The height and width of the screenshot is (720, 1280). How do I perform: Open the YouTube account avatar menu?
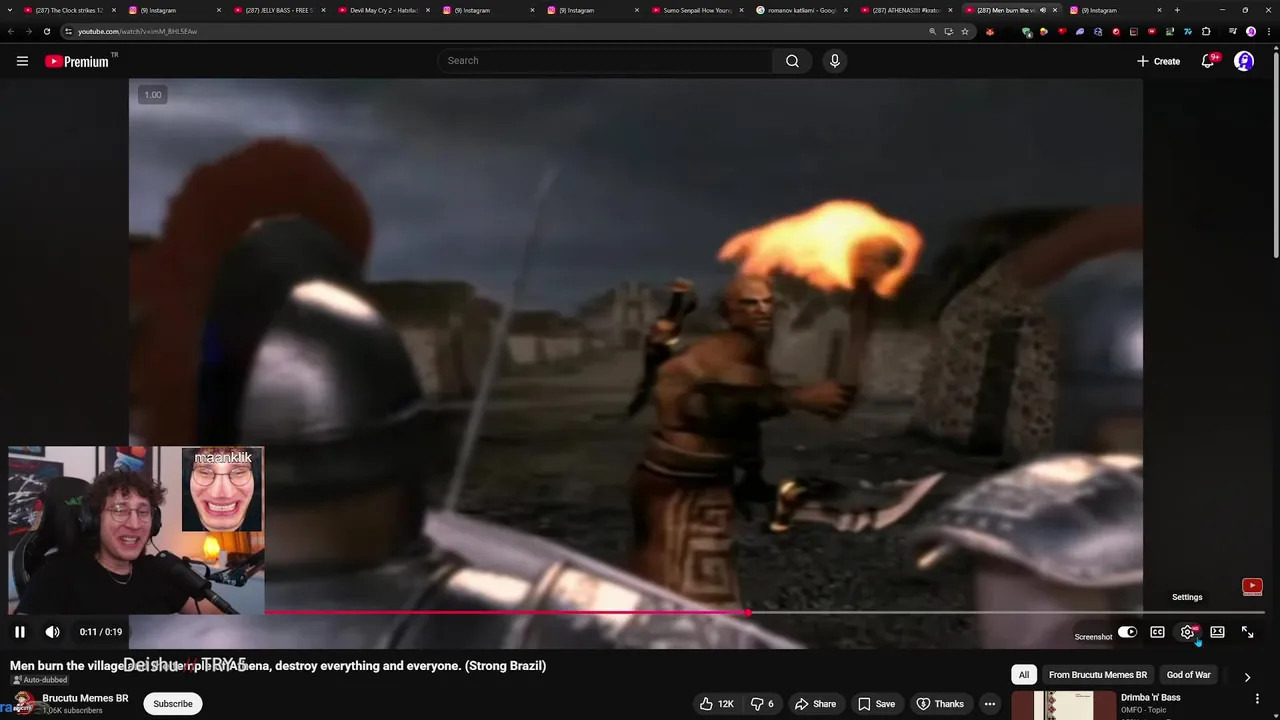click(x=1244, y=61)
